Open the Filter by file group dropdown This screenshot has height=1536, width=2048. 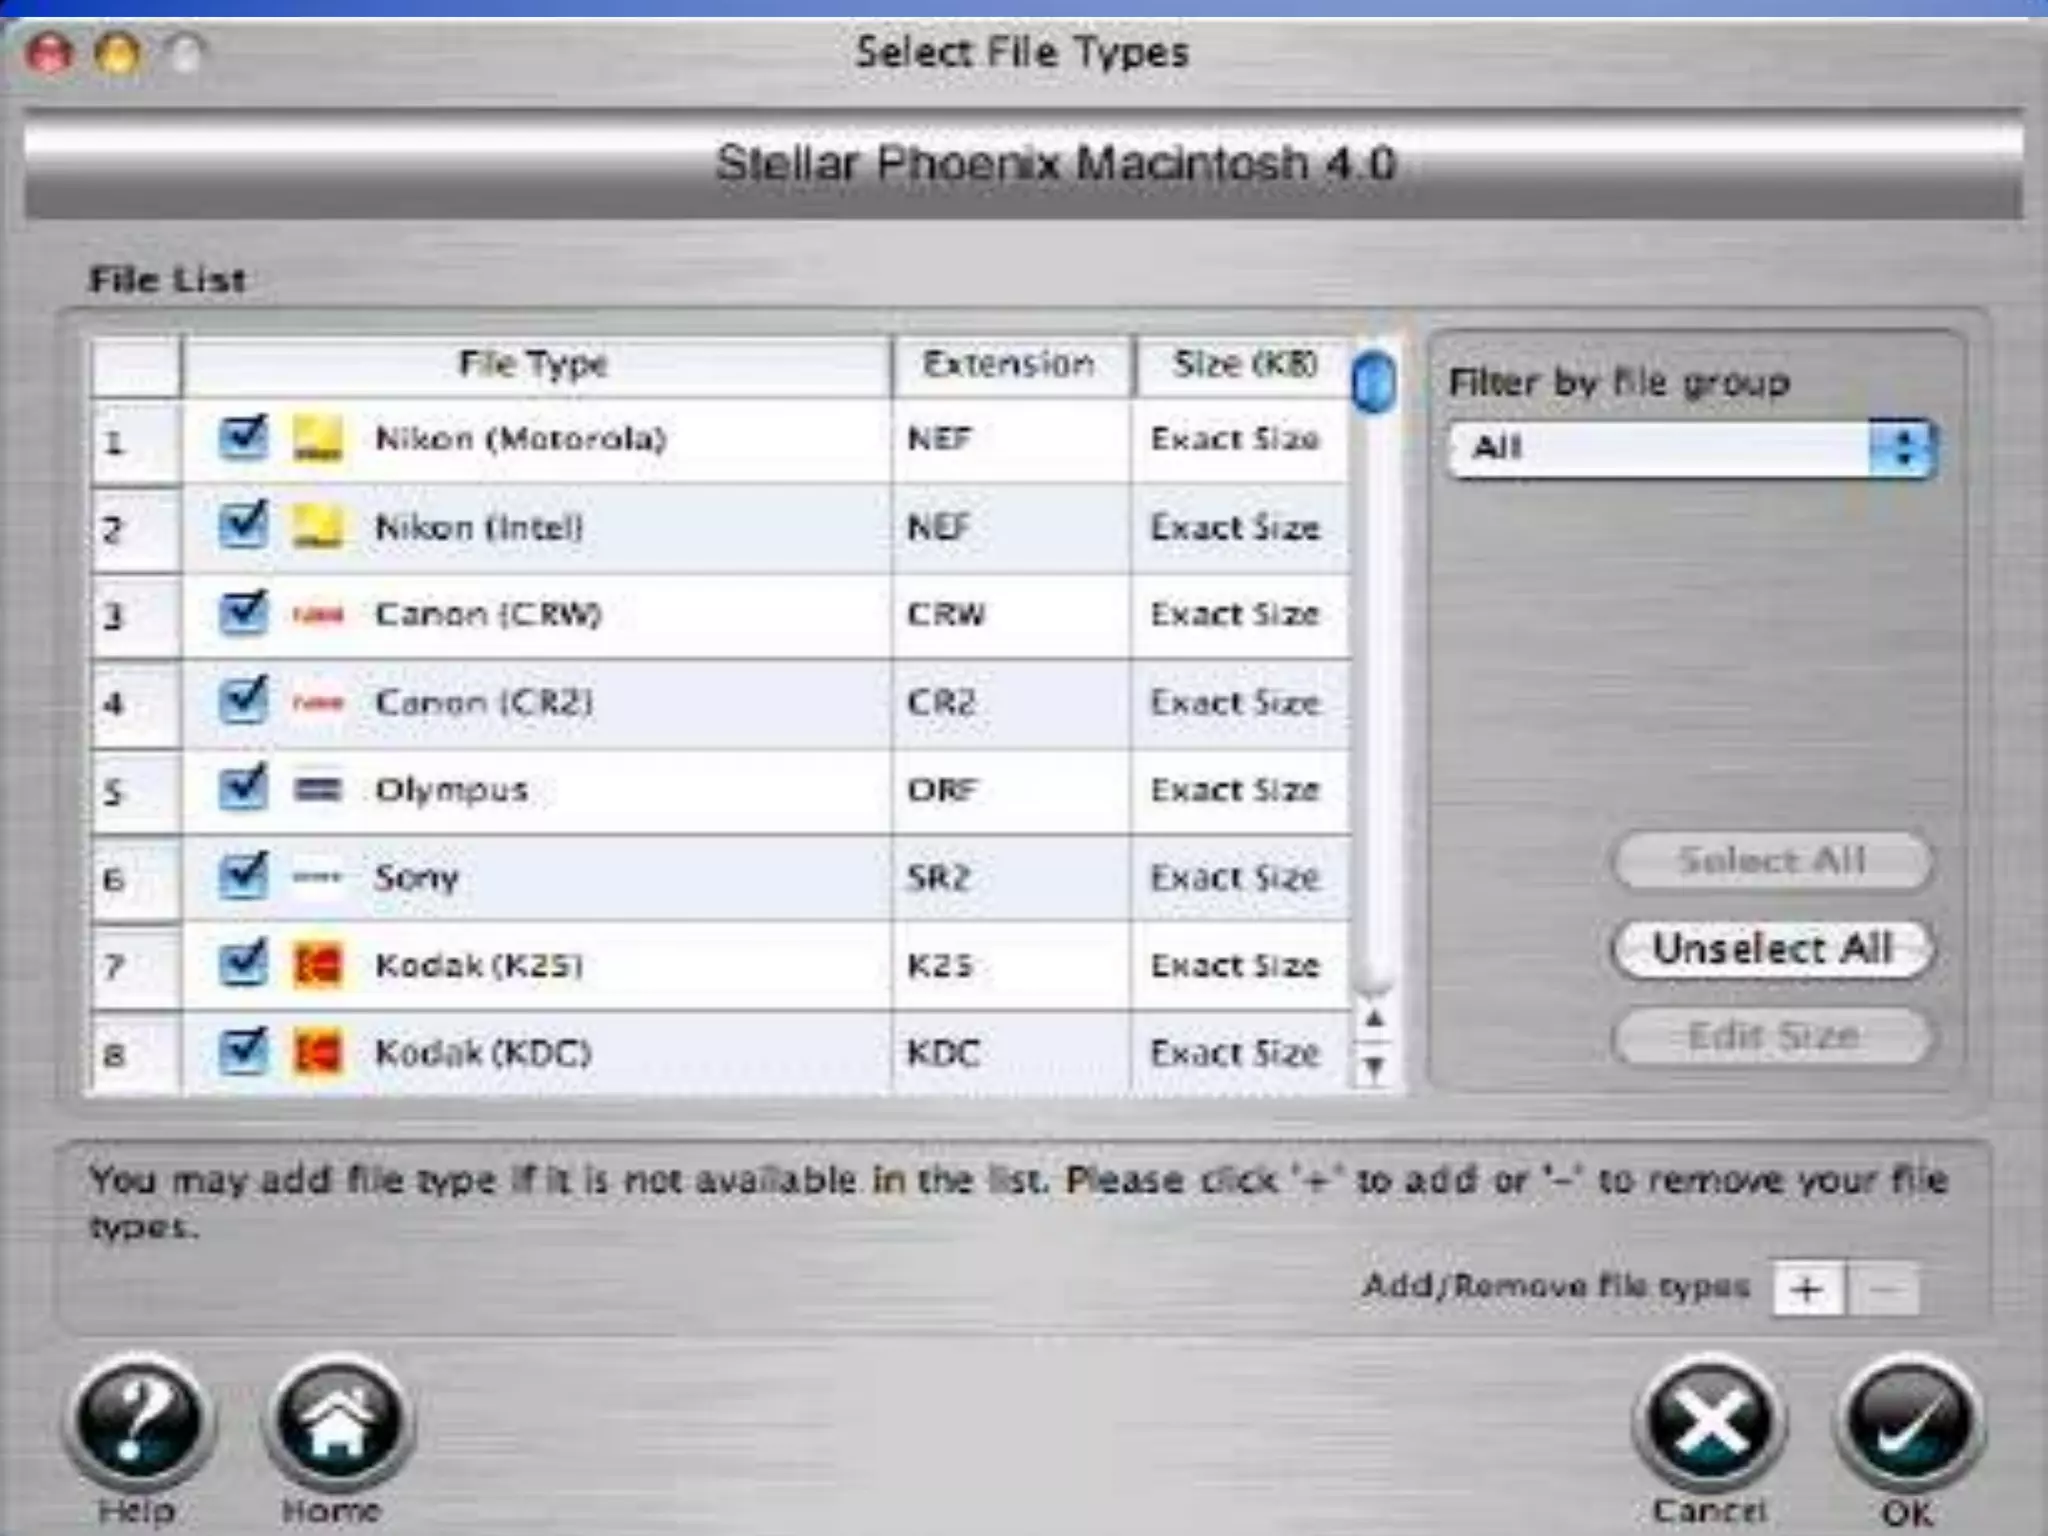pos(1693,448)
